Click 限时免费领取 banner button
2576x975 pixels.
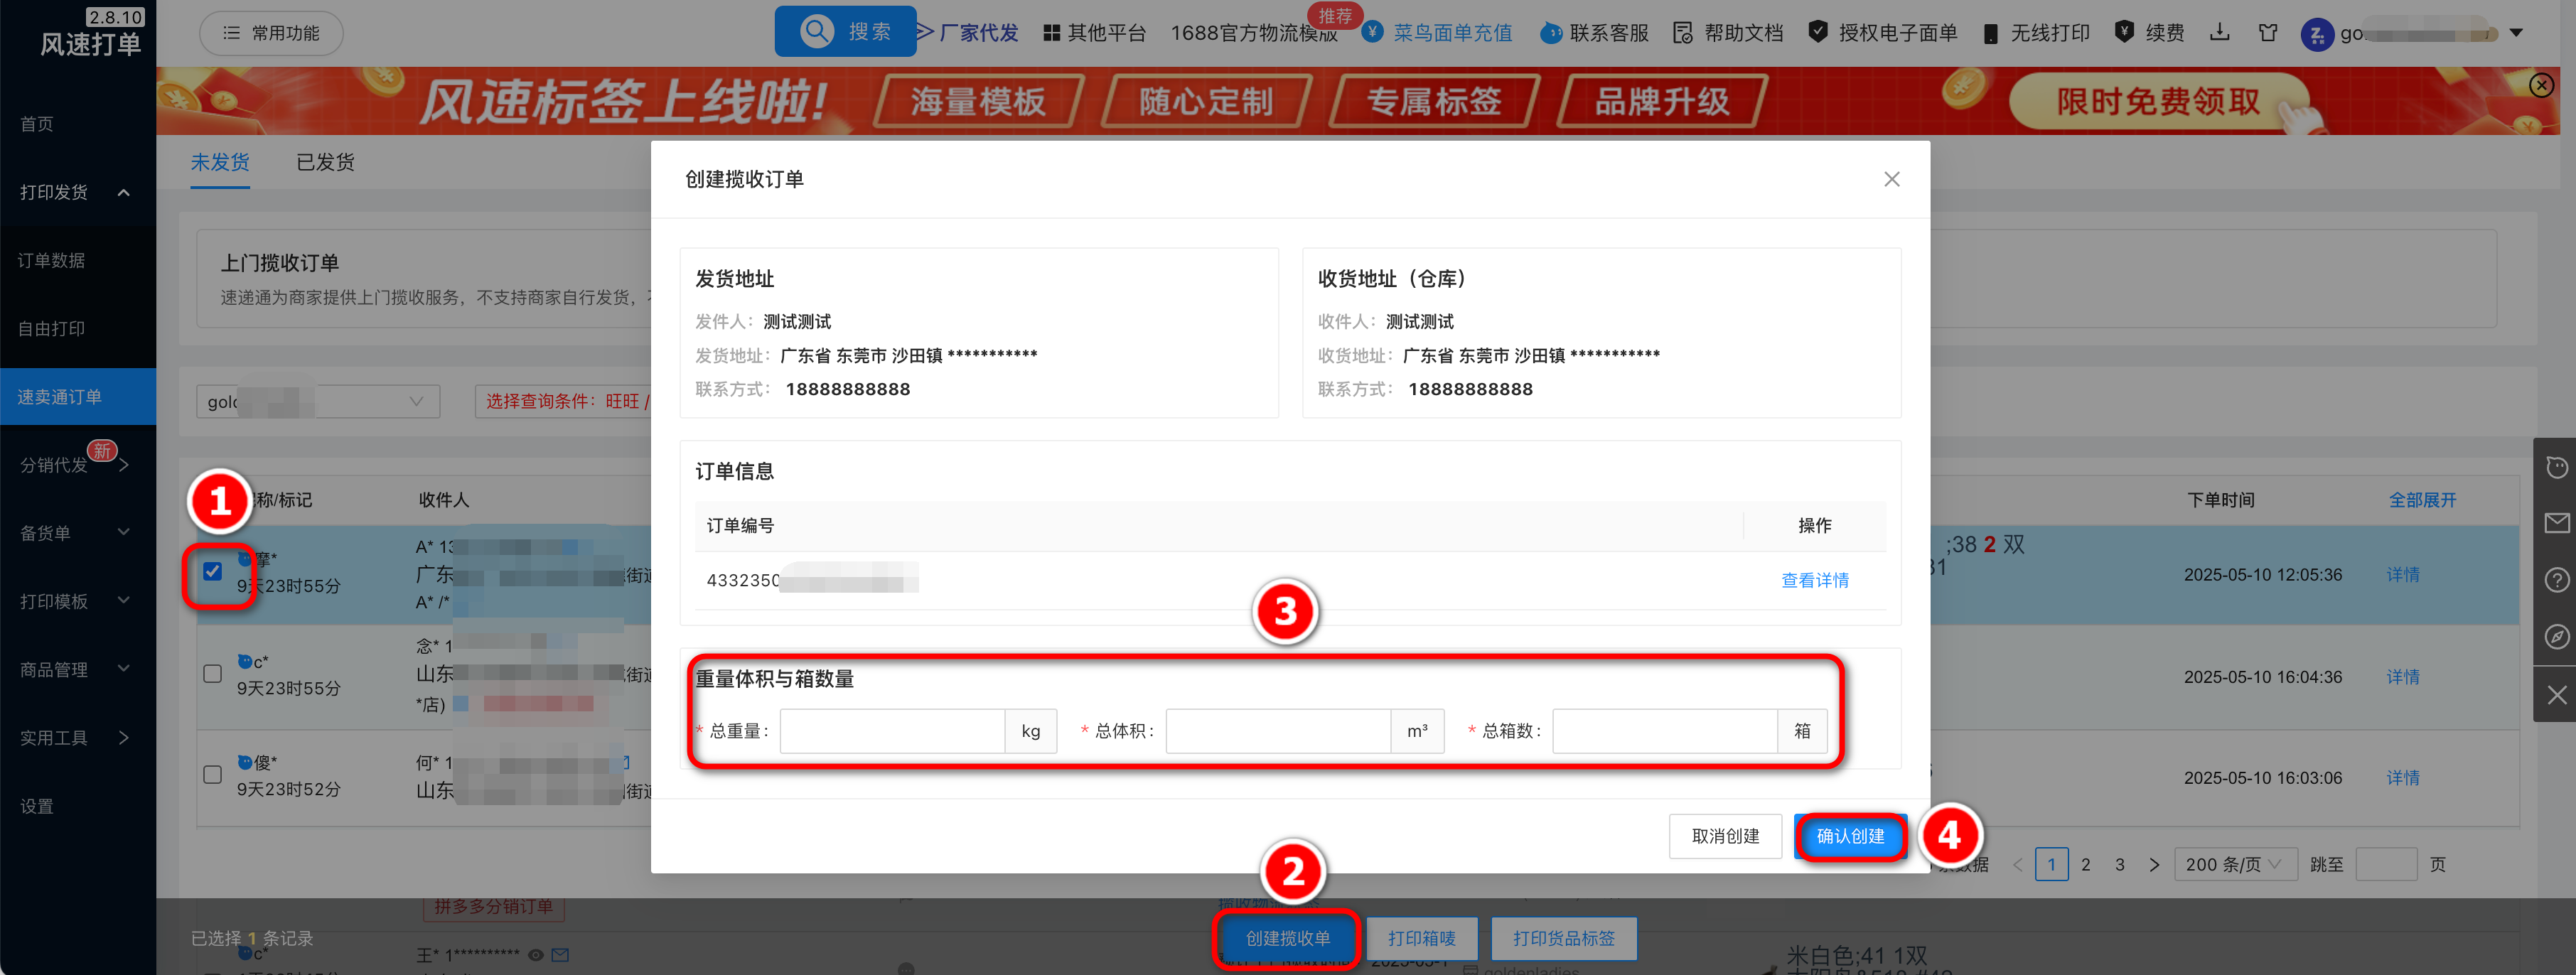point(2158,101)
